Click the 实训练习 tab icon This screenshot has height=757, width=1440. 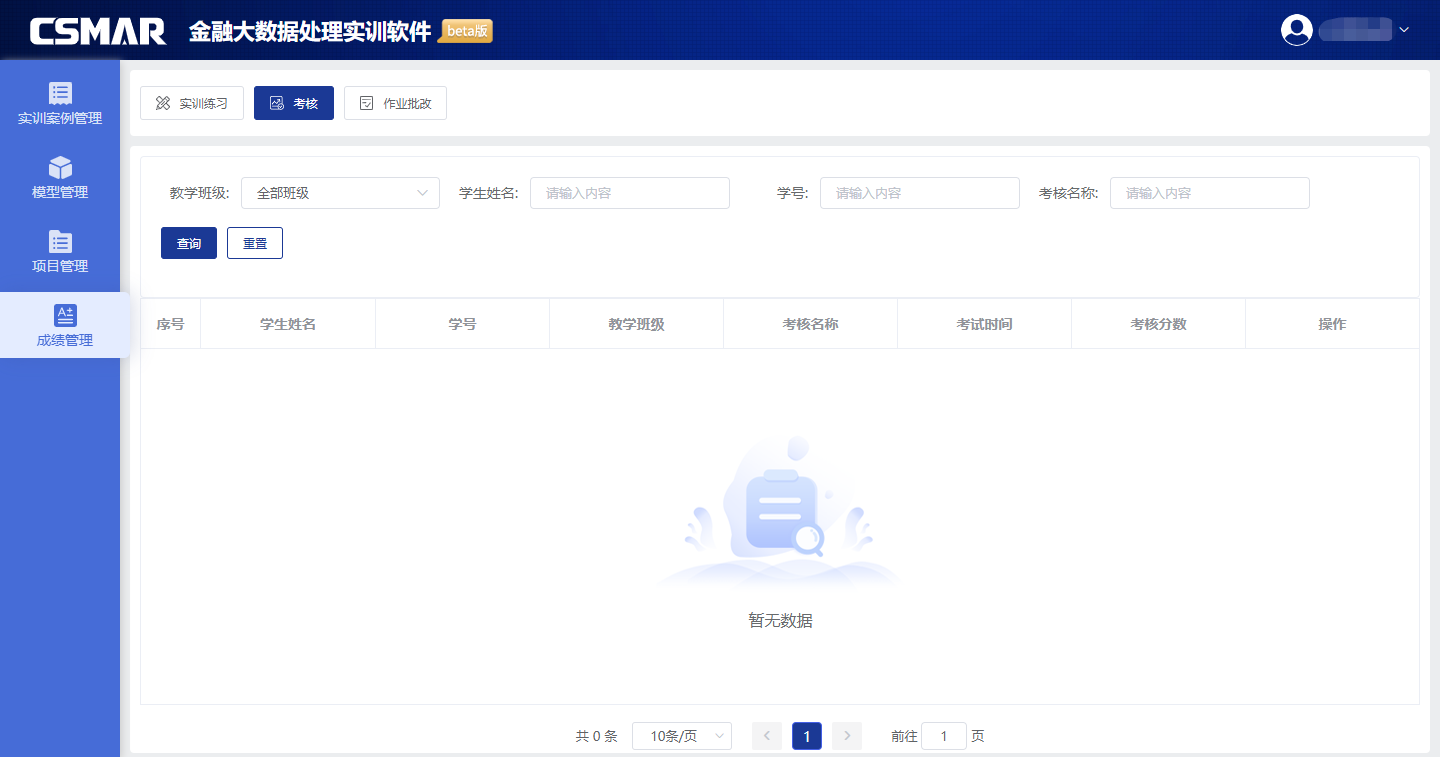163,103
